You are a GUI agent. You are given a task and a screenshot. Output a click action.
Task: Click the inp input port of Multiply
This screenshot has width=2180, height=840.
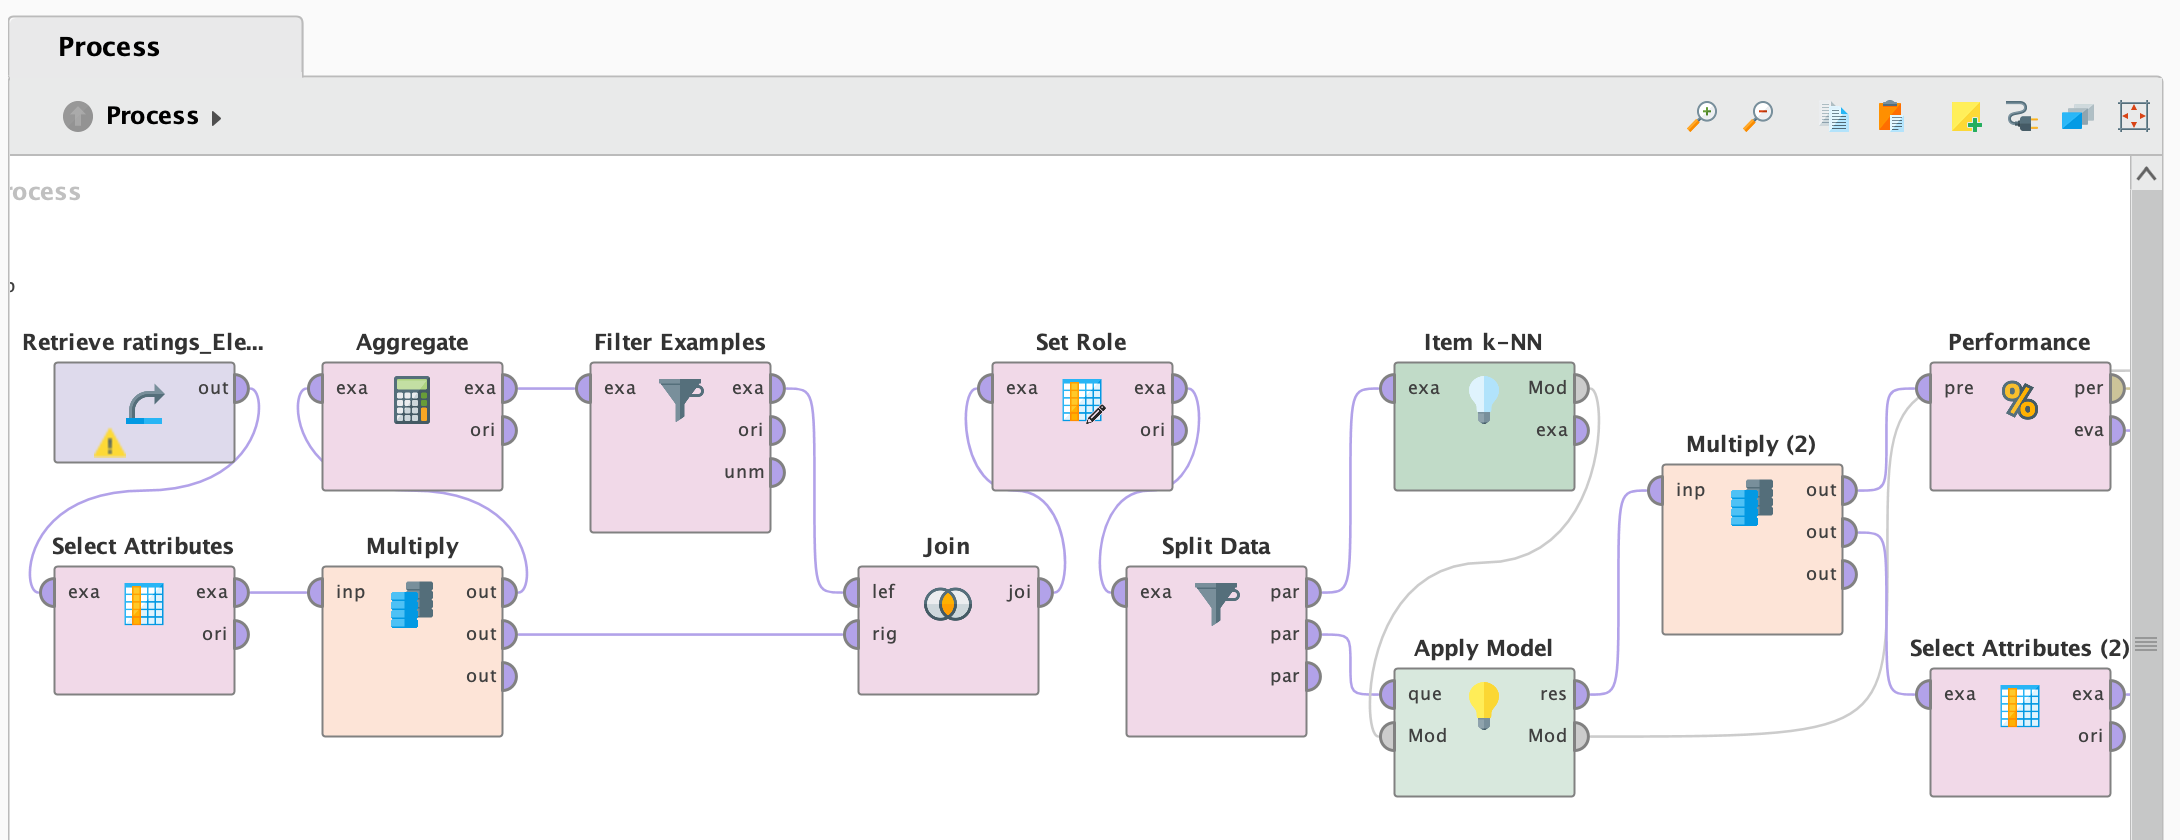[x=316, y=592]
